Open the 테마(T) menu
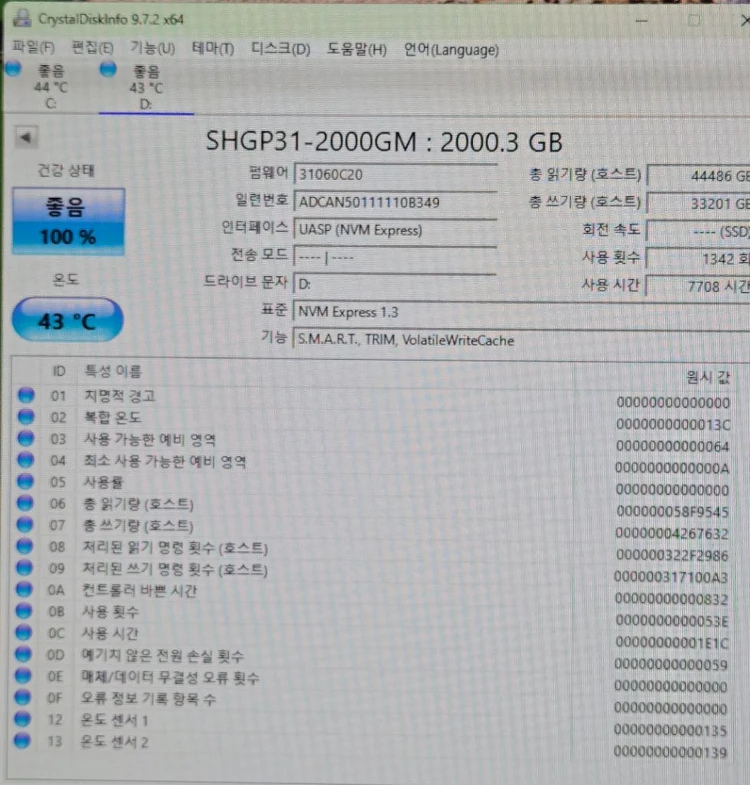750x785 pixels. pyautogui.click(x=213, y=49)
